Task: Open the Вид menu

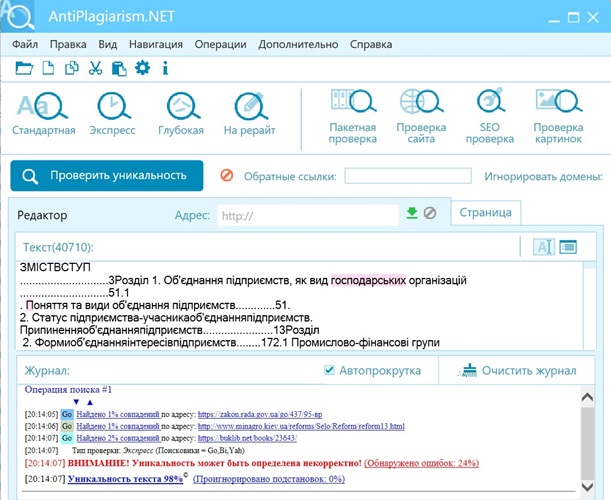Action: (108, 44)
